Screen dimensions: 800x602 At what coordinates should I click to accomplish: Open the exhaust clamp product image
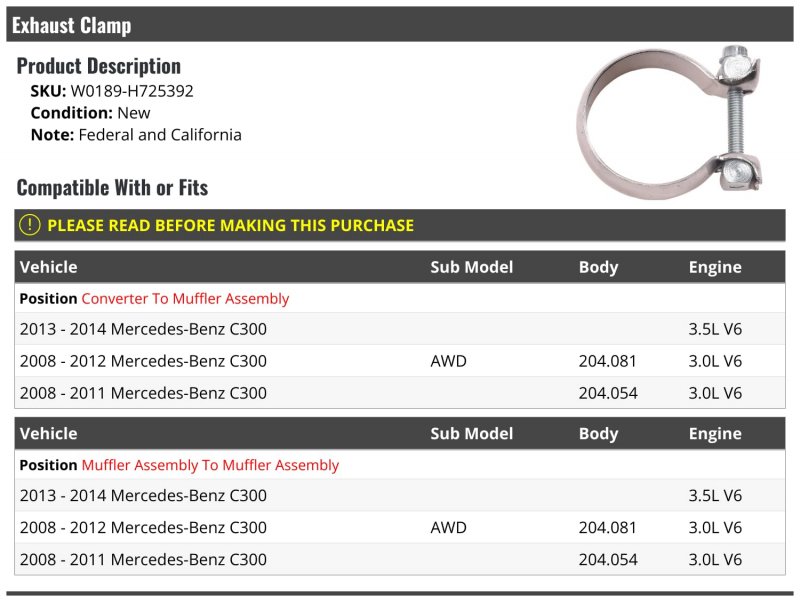point(669,122)
